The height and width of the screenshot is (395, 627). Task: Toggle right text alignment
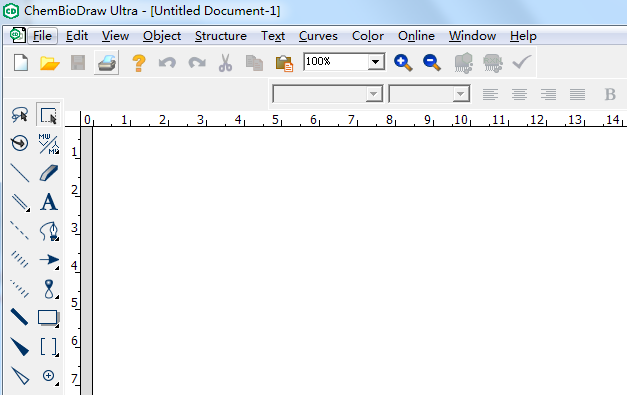click(x=548, y=94)
